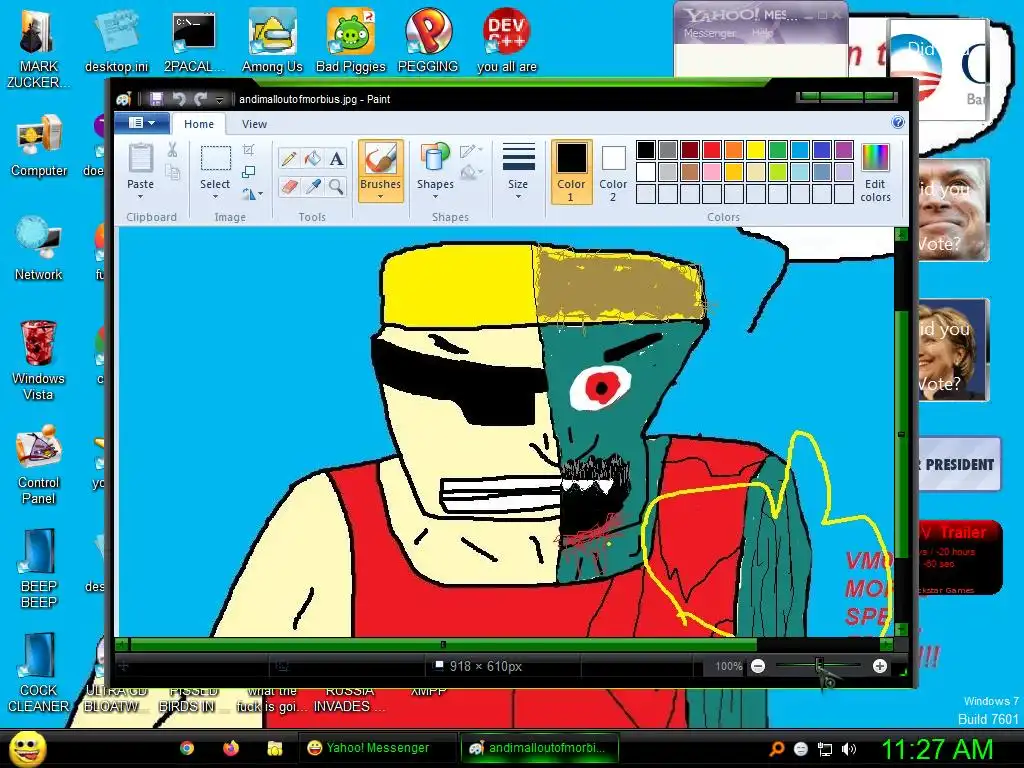The width and height of the screenshot is (1024, 768).
Task: Open the BEEP BEEP desktop icon
Action: pos(39,568)
